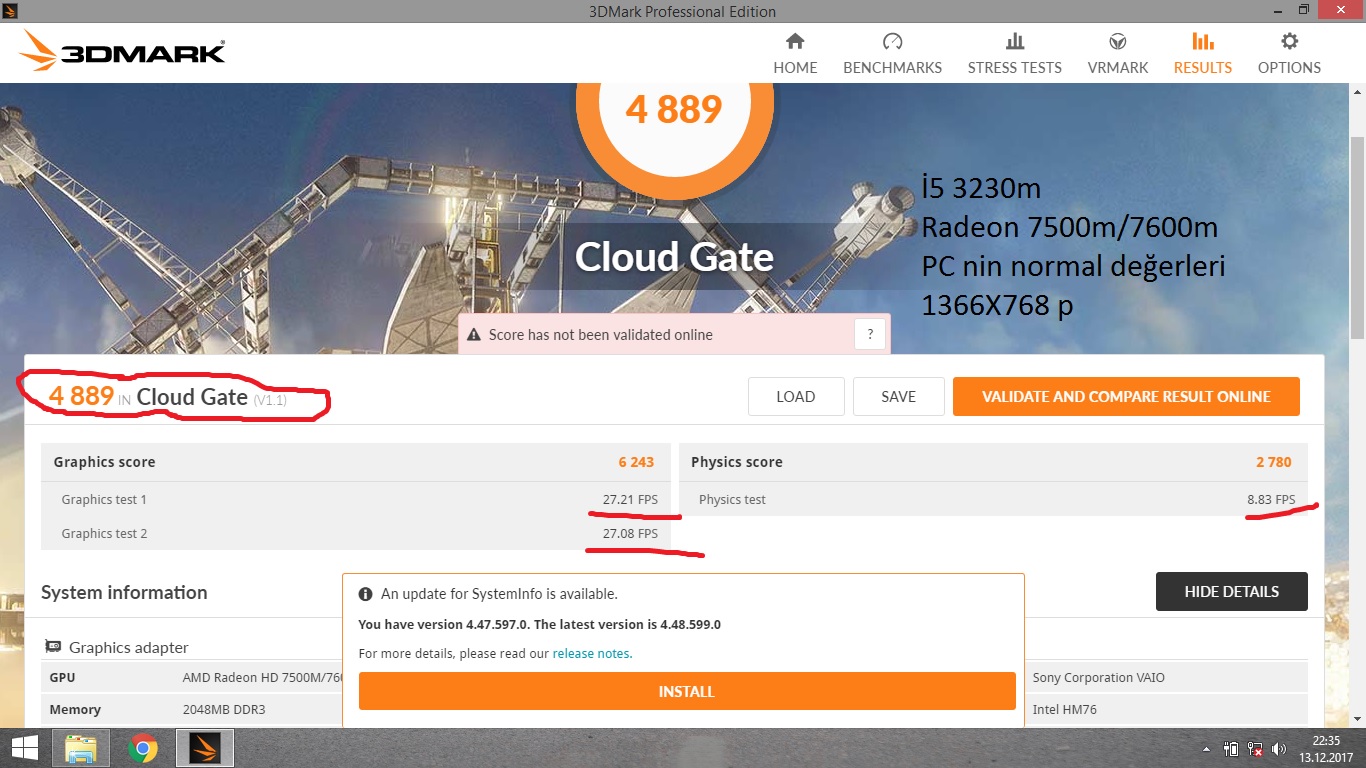Show hidden tray icons arrow
Screen dimensions: 1366x768
coord(1207,748)
